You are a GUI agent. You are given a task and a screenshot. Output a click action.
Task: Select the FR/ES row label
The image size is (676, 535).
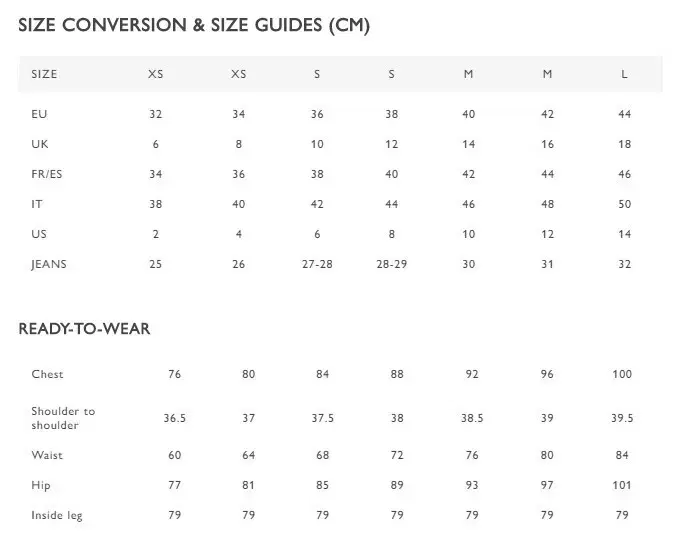pos(47,175)
